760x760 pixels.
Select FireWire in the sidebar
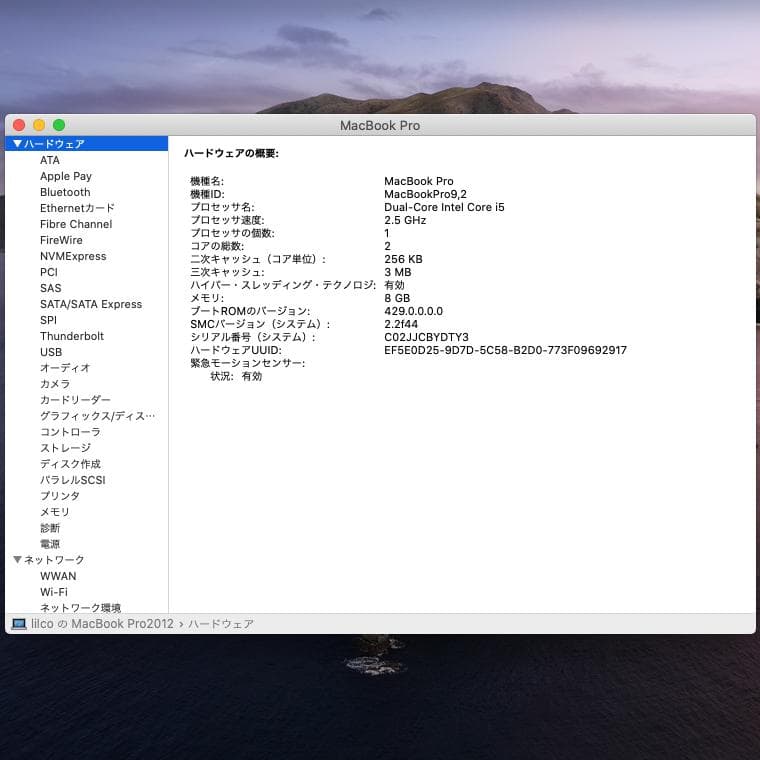coord(61,240)
